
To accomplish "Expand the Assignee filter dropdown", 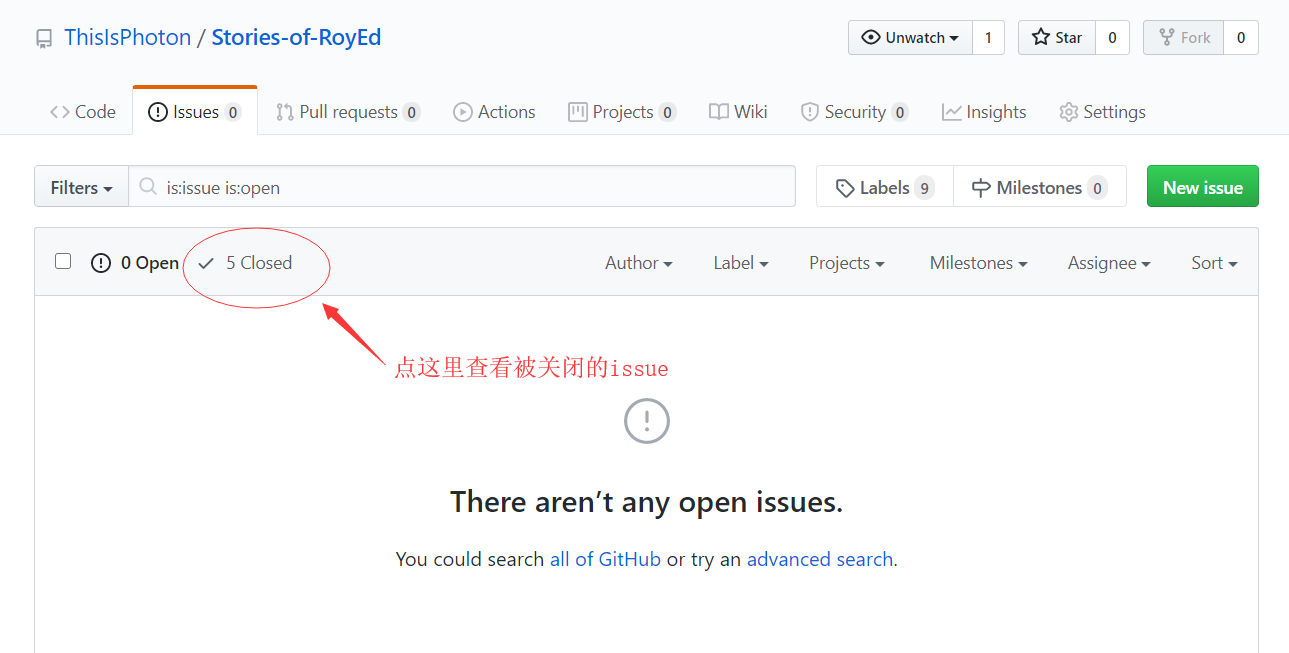I will point(1109,263).
